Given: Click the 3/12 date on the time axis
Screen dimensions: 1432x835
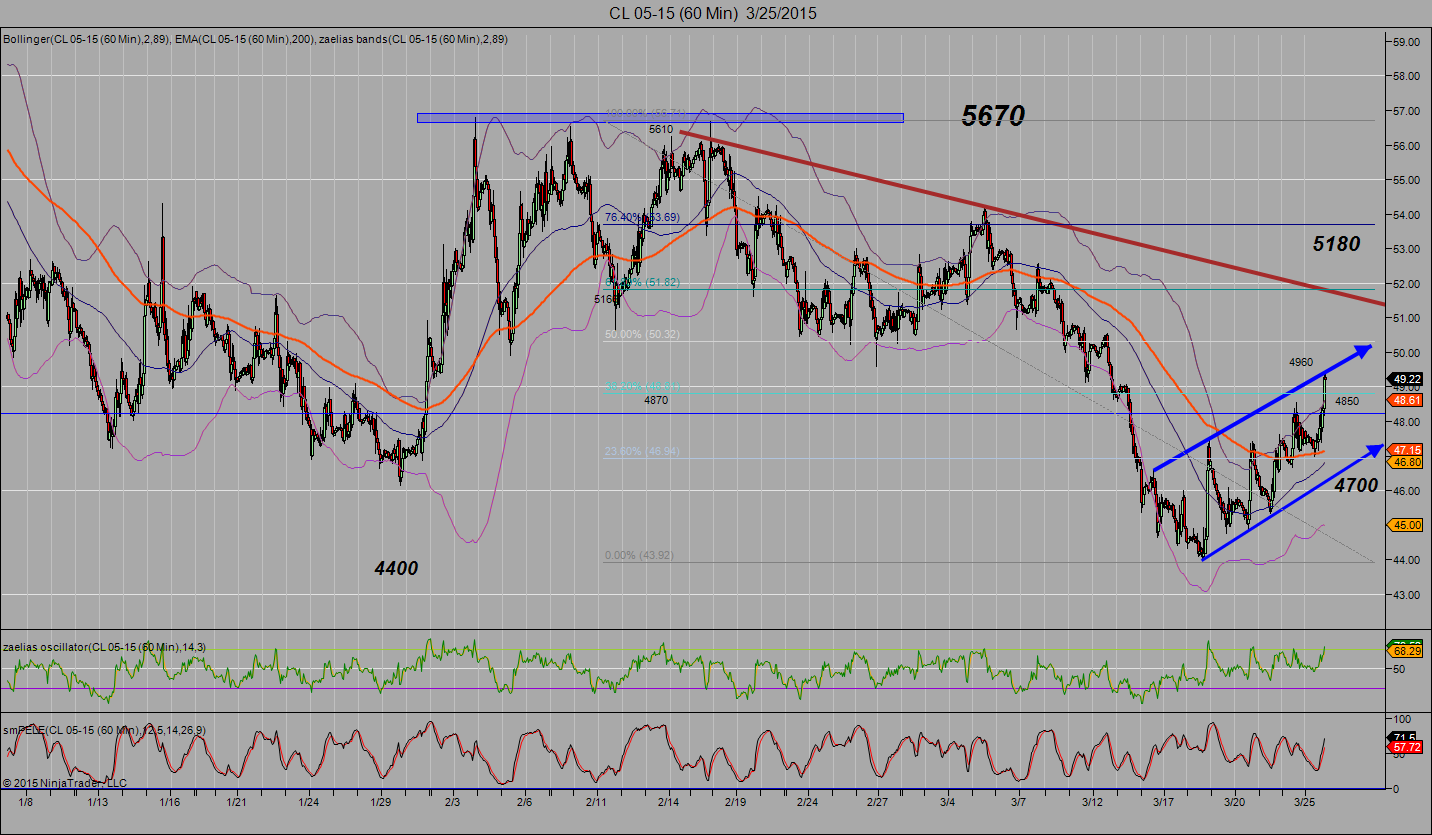Looking at the screenshot, I should pyautogui.click(x=1092, y=802).
